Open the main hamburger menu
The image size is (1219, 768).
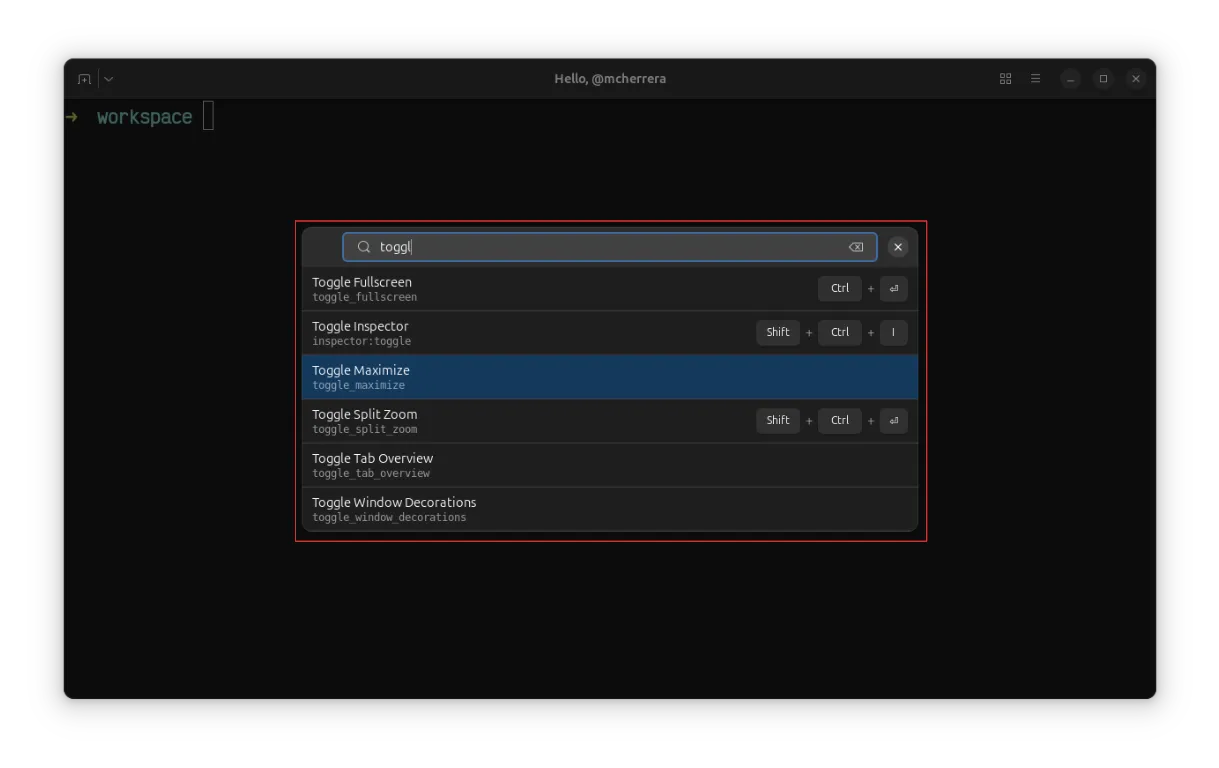coord(1035,79)
